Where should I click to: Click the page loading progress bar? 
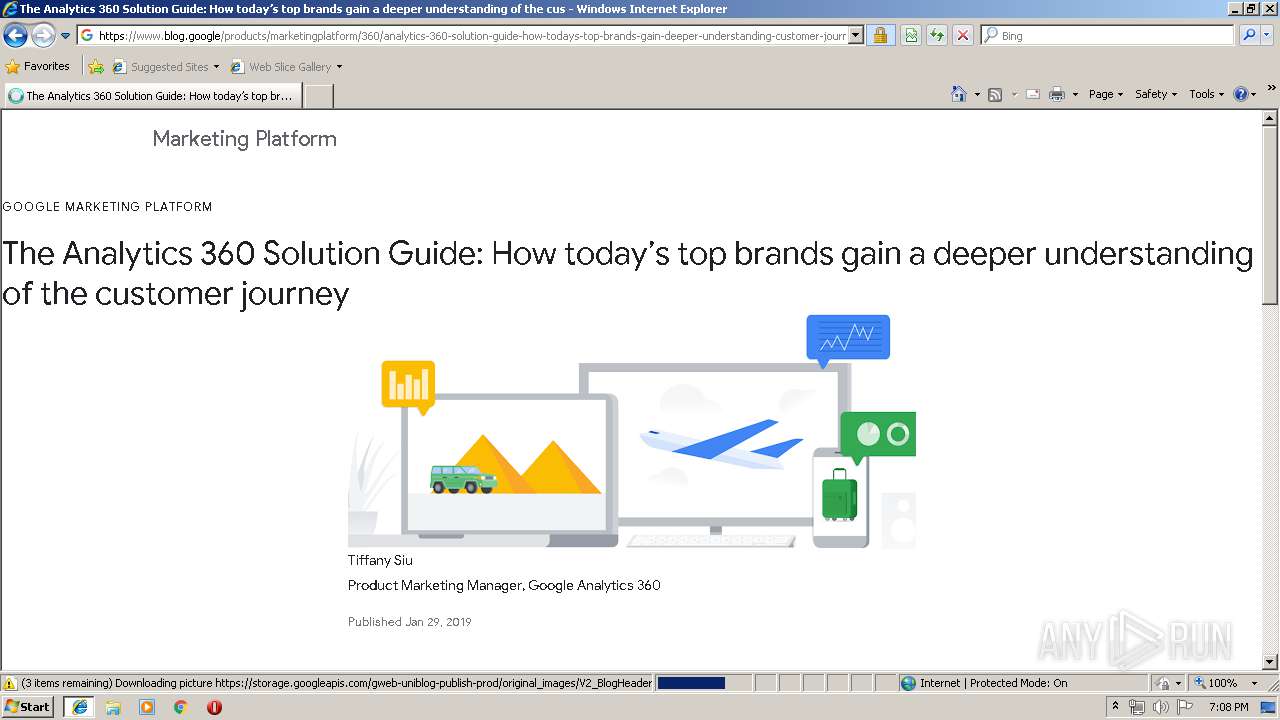coord(702,683)
